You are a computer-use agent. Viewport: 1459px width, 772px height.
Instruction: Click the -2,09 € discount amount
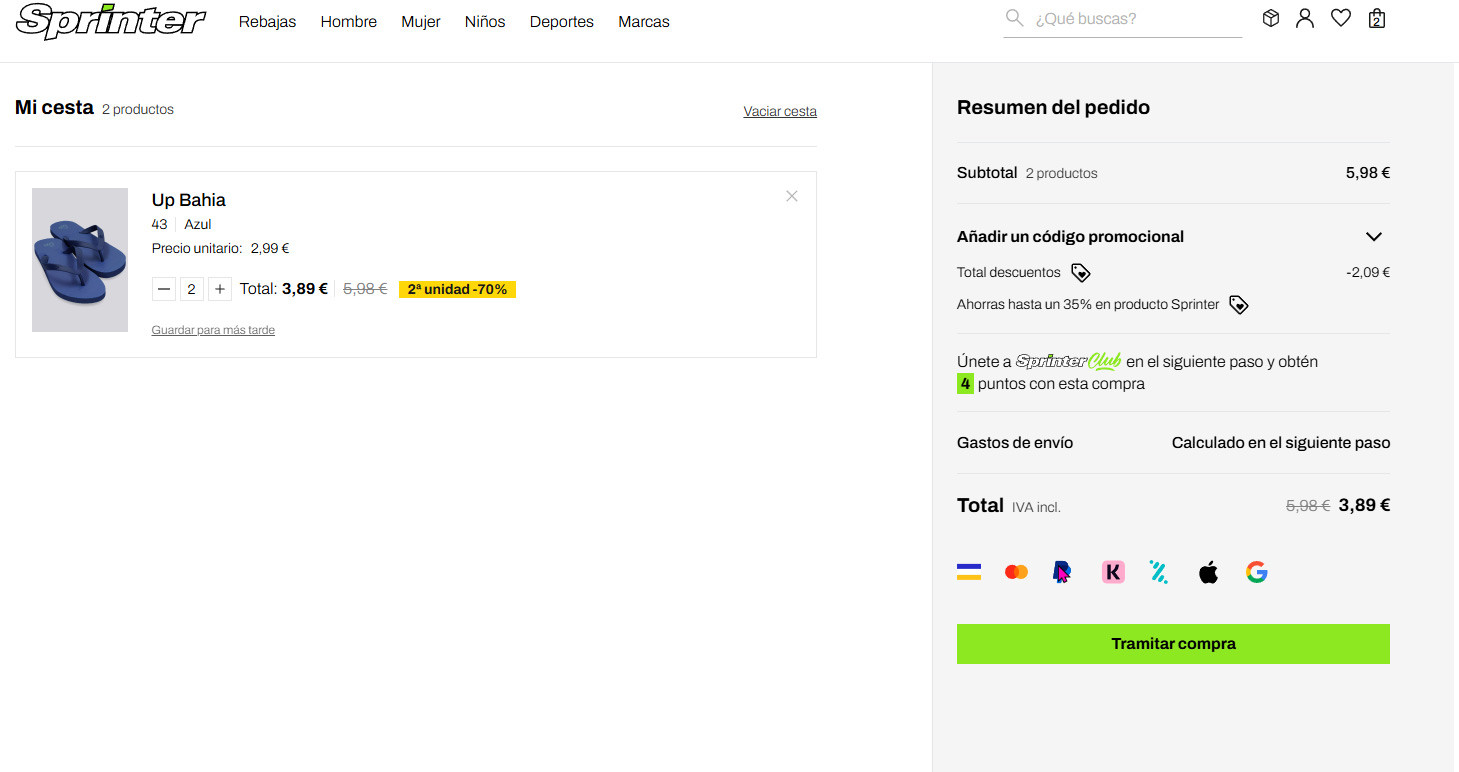(x=1368, y=273)
